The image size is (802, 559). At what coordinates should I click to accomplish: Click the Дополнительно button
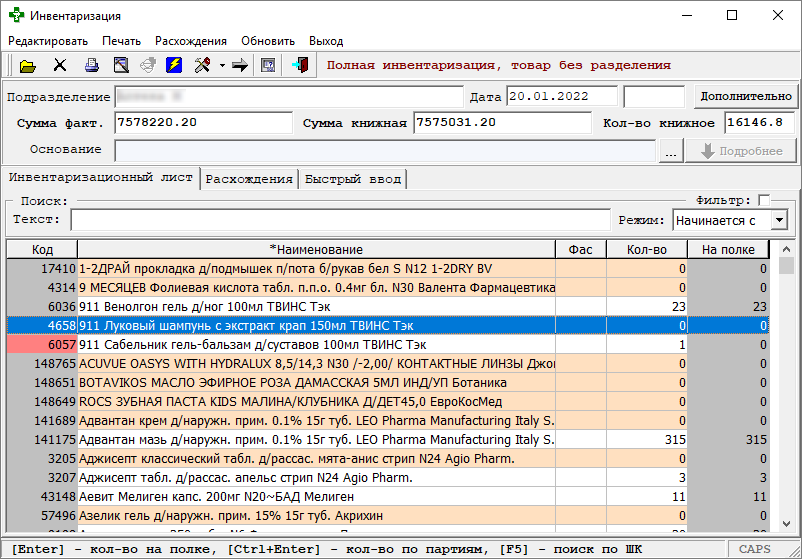click(x=746, y=96)
